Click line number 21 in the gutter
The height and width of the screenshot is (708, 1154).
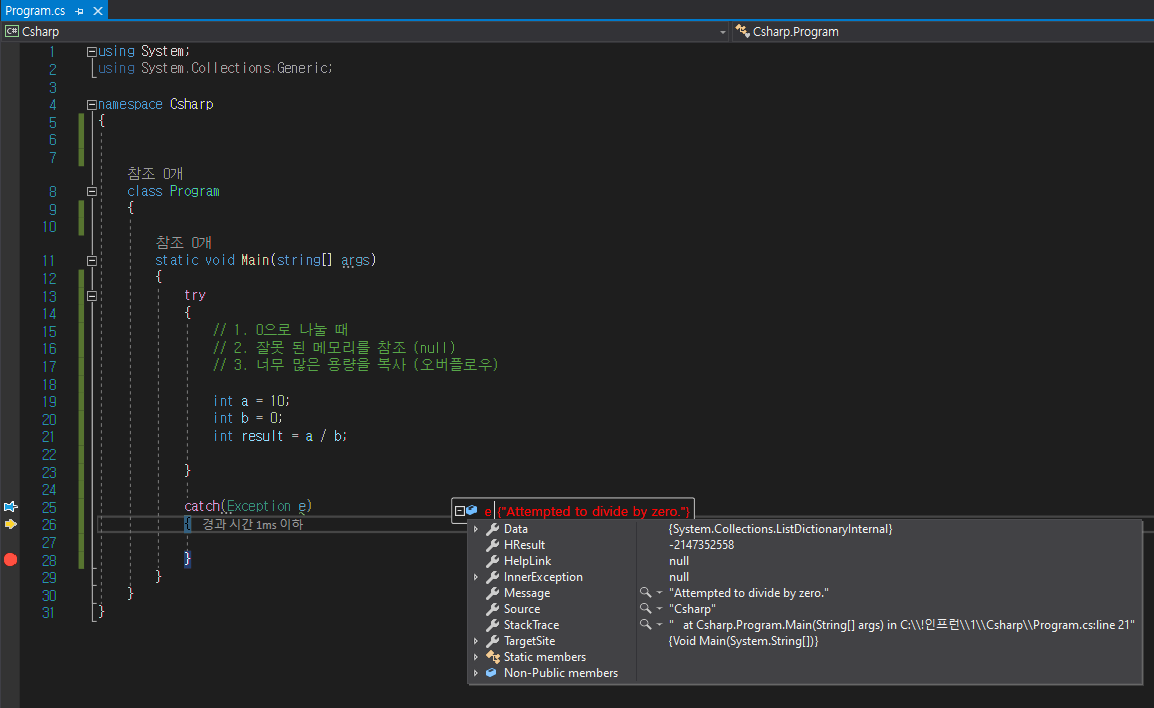pyautogui.click(x=49, y=437)
